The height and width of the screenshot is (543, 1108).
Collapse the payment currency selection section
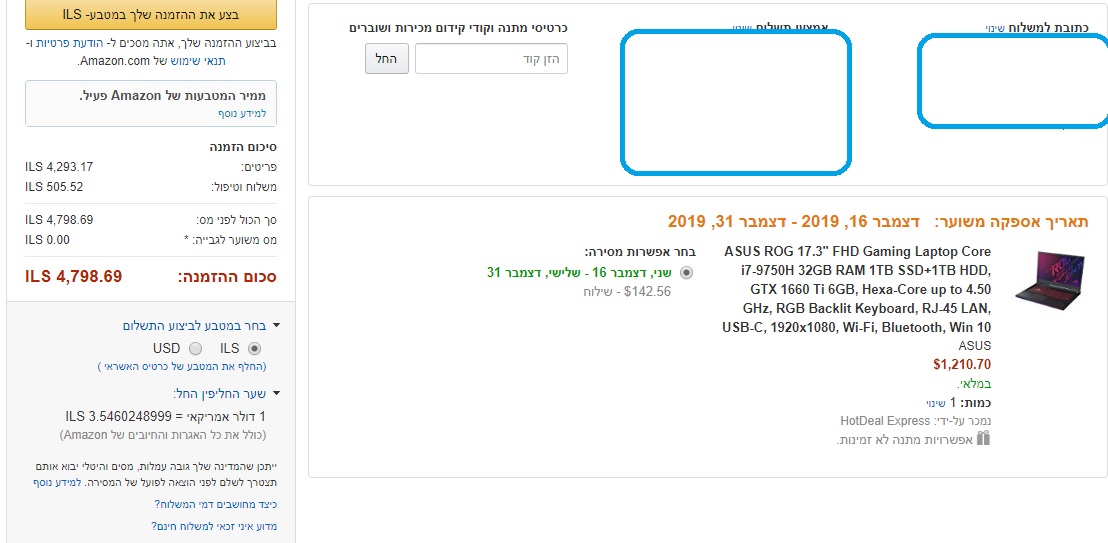(x=276, y=326)
